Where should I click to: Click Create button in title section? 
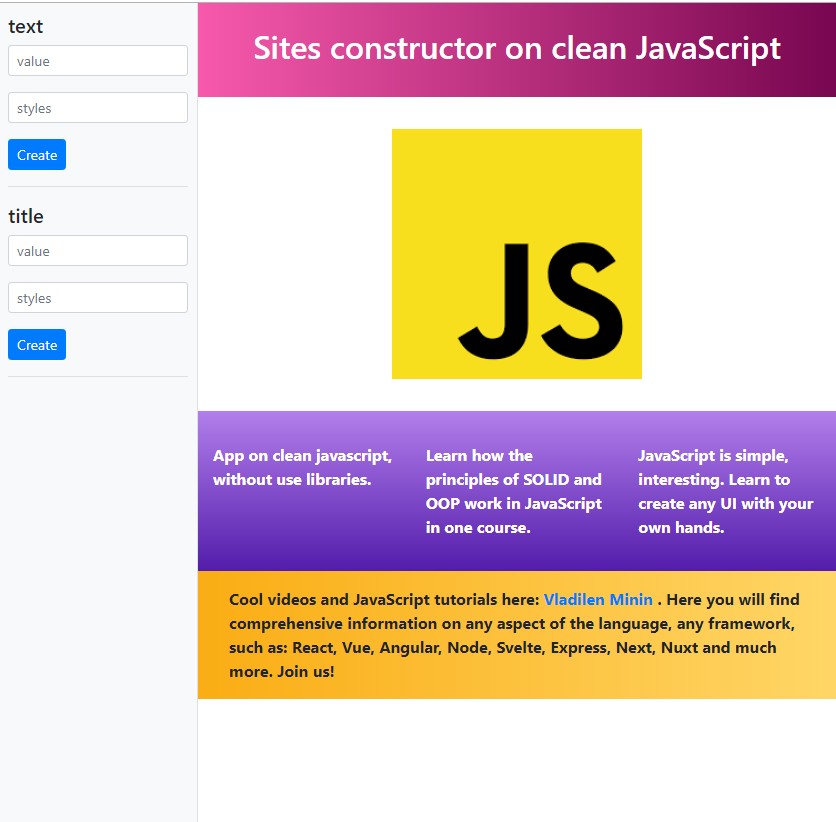click(x=37, y=344)
